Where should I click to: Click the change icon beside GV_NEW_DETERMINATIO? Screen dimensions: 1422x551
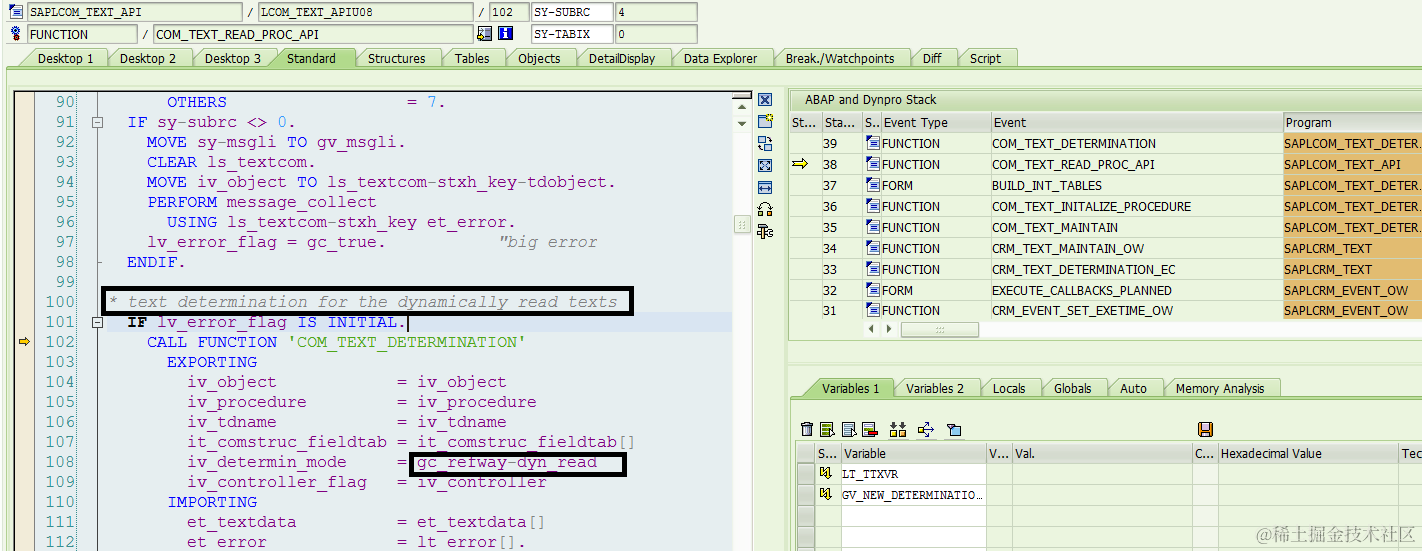(x=826, y=494)
